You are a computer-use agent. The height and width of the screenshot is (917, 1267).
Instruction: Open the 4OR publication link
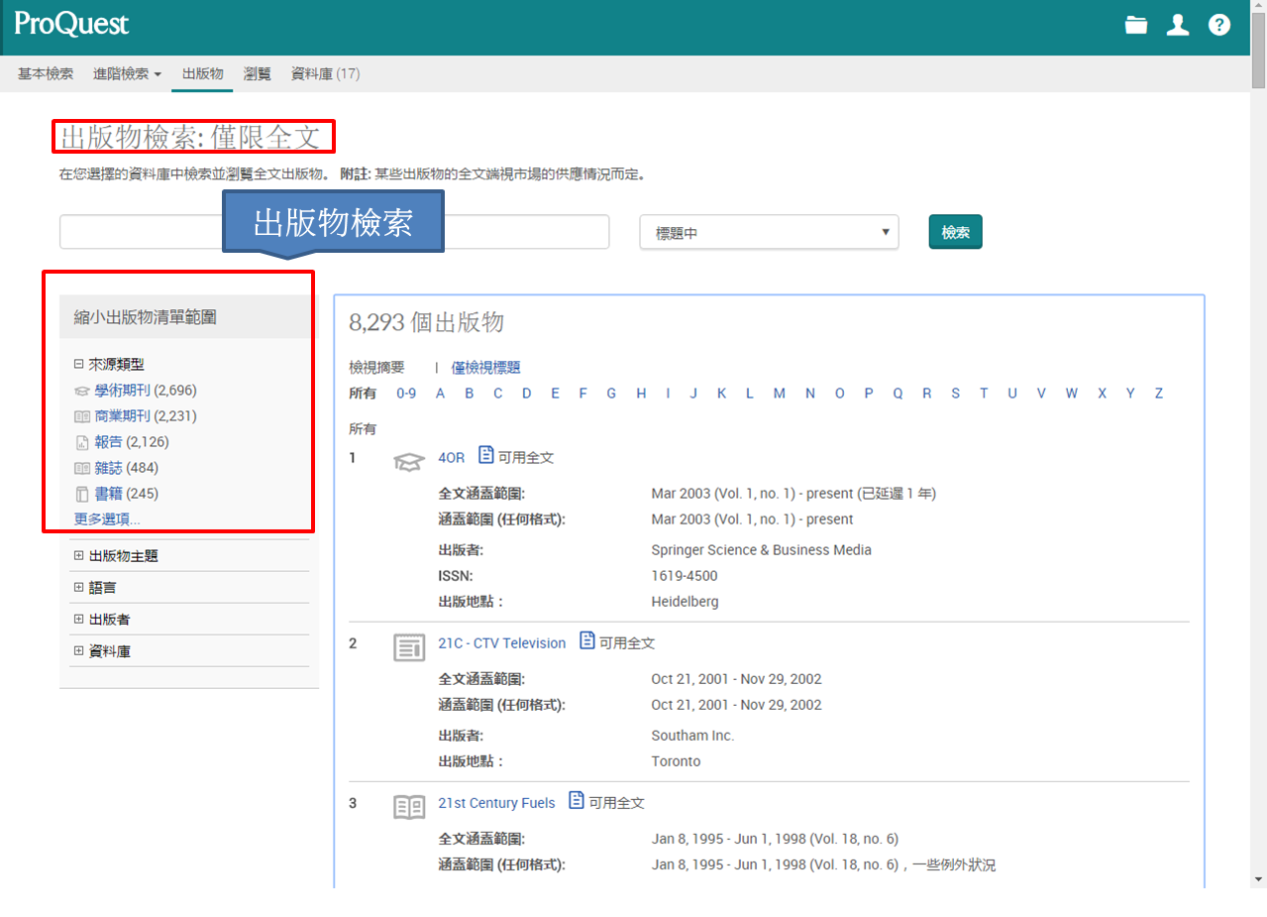click(451, 457)
